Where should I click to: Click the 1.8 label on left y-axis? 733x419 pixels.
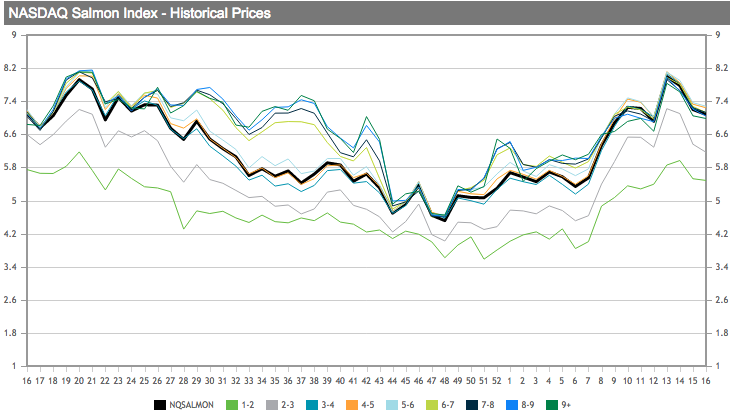click(x=10, y=333)
